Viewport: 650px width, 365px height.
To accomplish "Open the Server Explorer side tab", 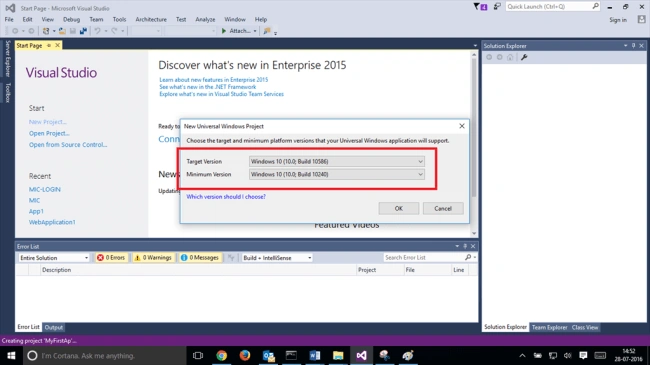I will 7,58.
